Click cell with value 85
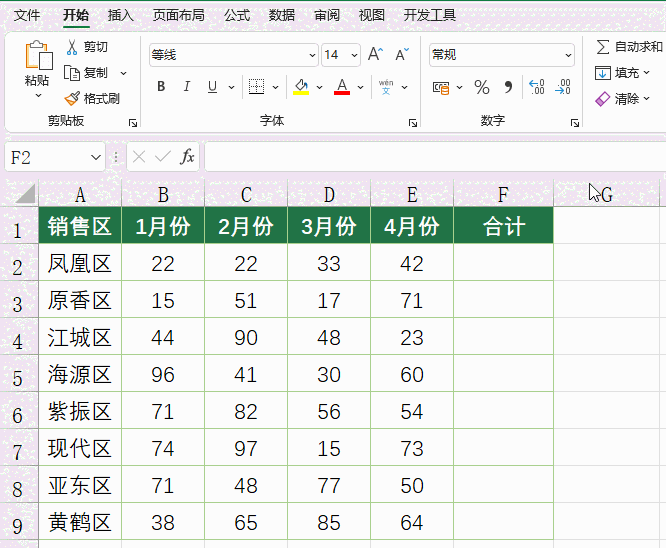This screenshot has height=548, width=666. (329, 521)
